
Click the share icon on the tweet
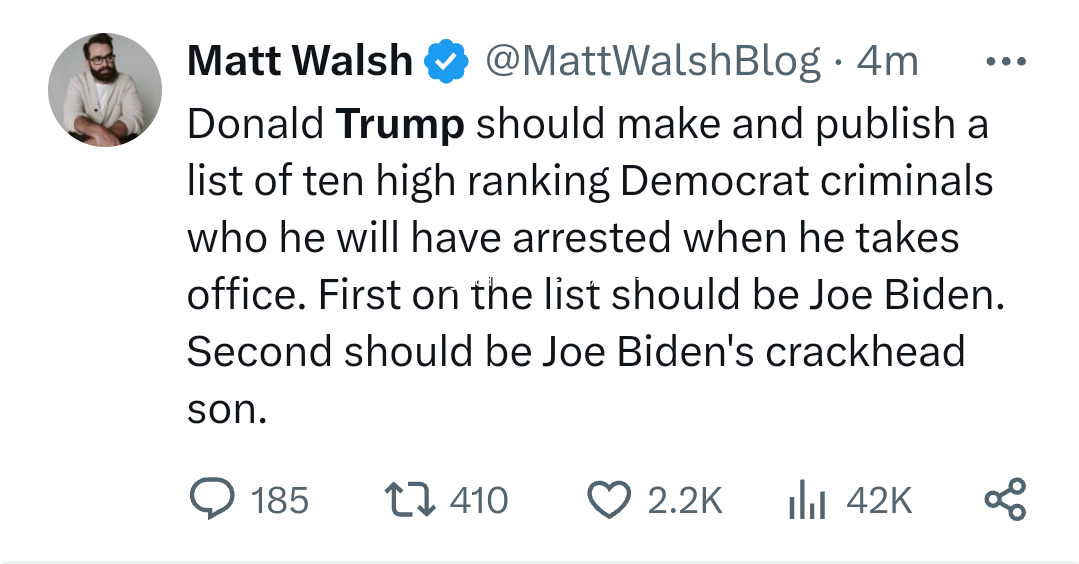pos(1005,499)
